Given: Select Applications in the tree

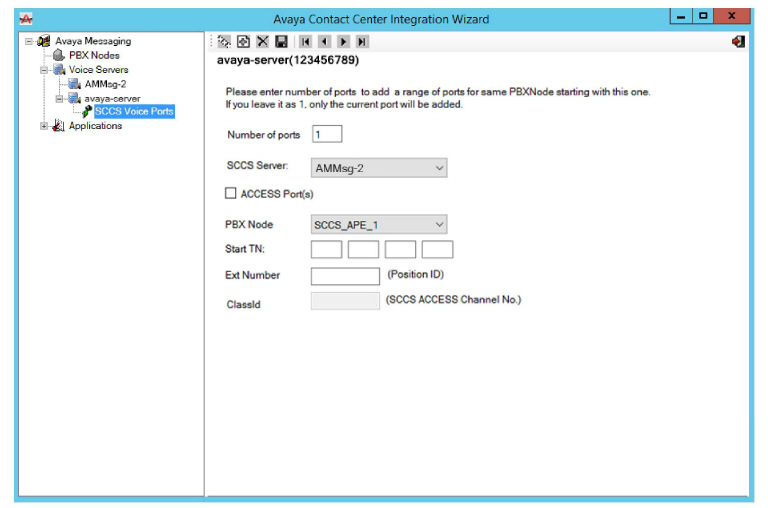Looking at the screenshot, I should click(95, 126).
